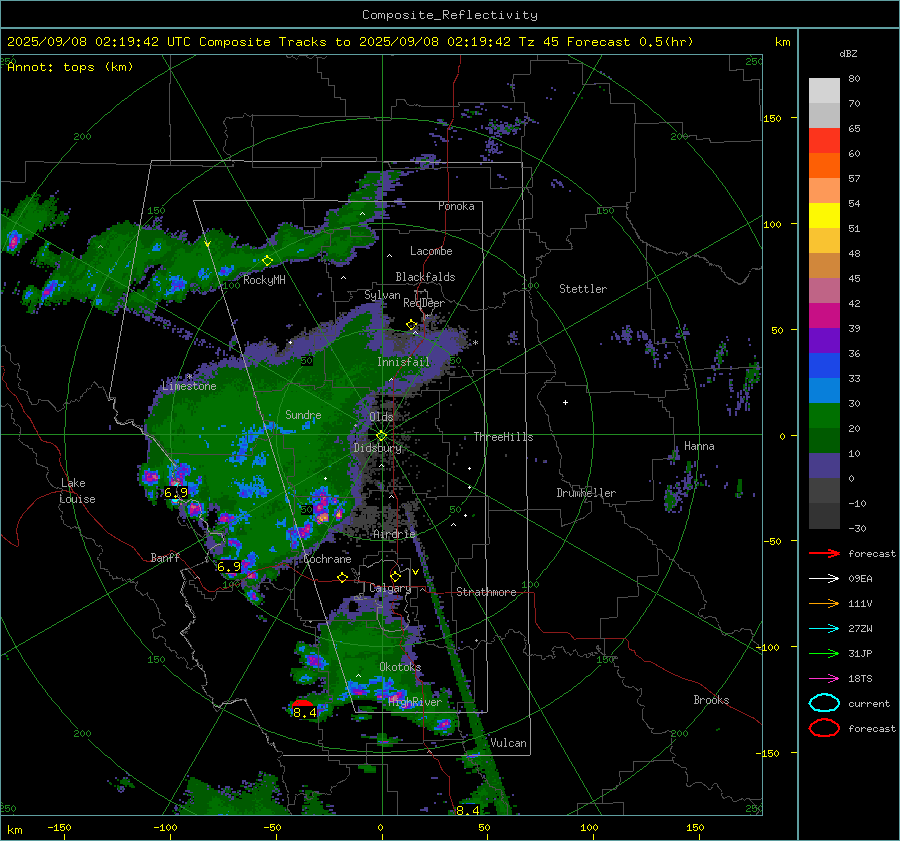The image size is (900, 841).
Task: Click the Cochrane city label
Action: [x=327, y=559]
